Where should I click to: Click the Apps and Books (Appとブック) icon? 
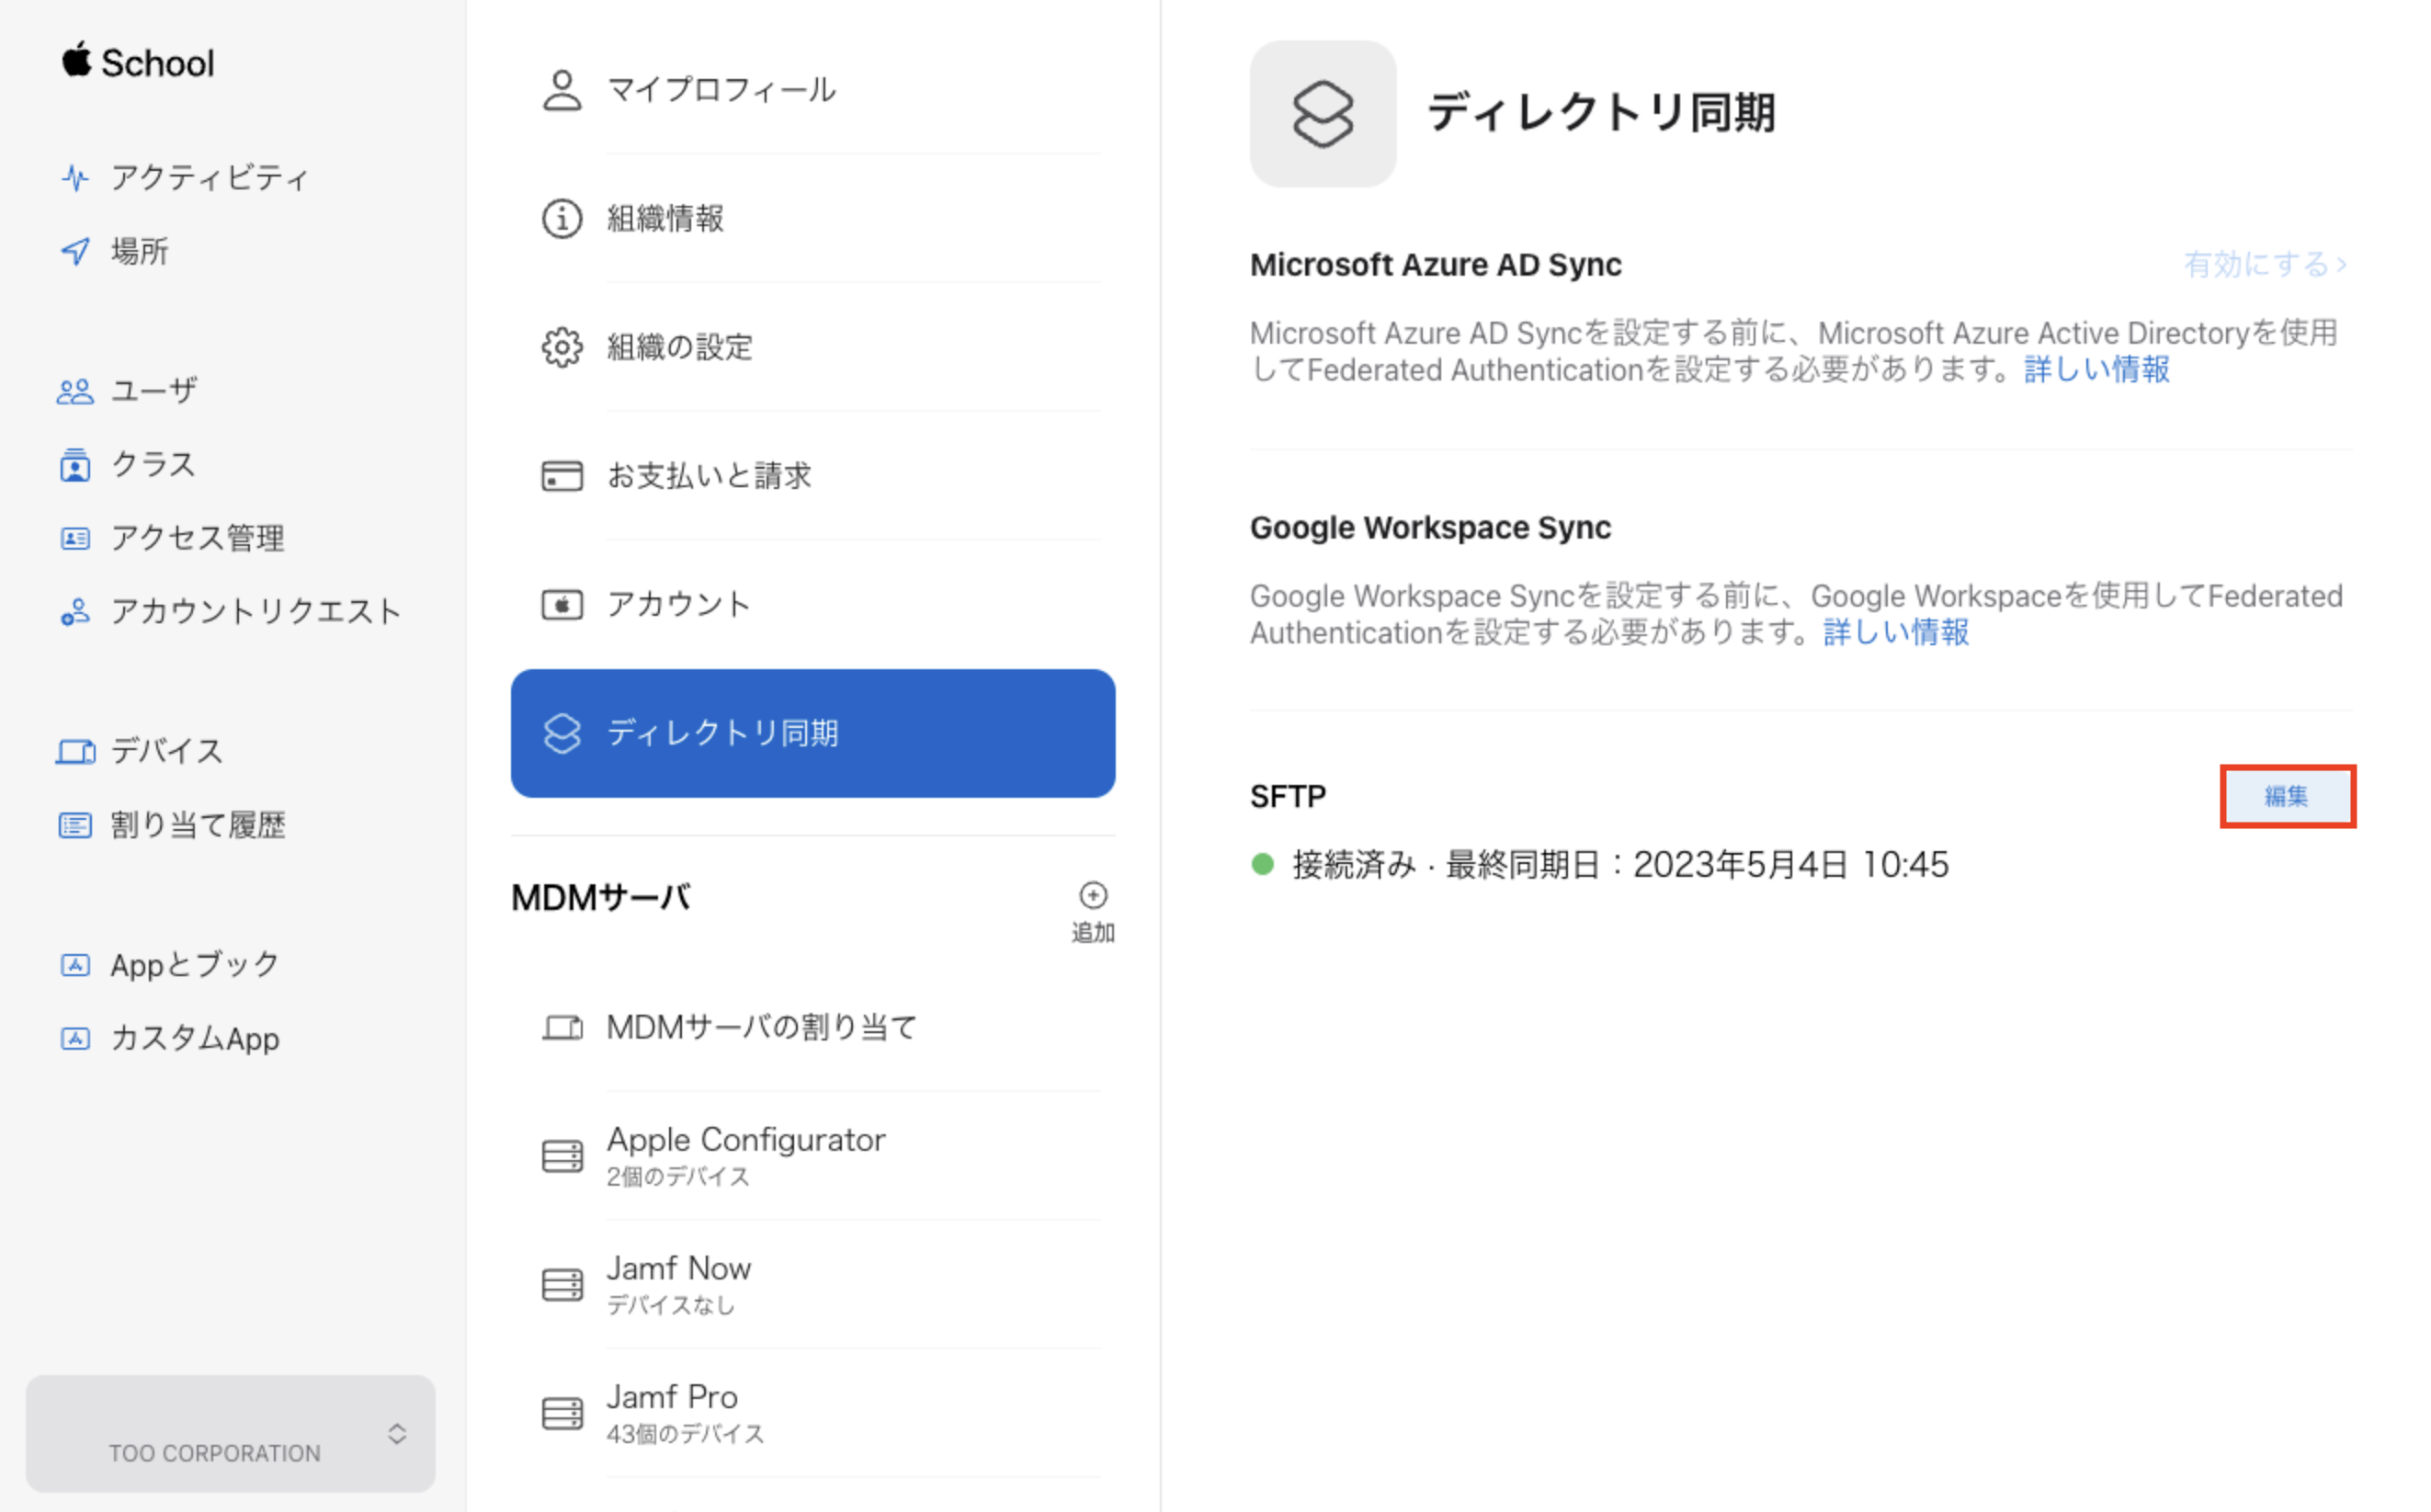pos(75,965)
